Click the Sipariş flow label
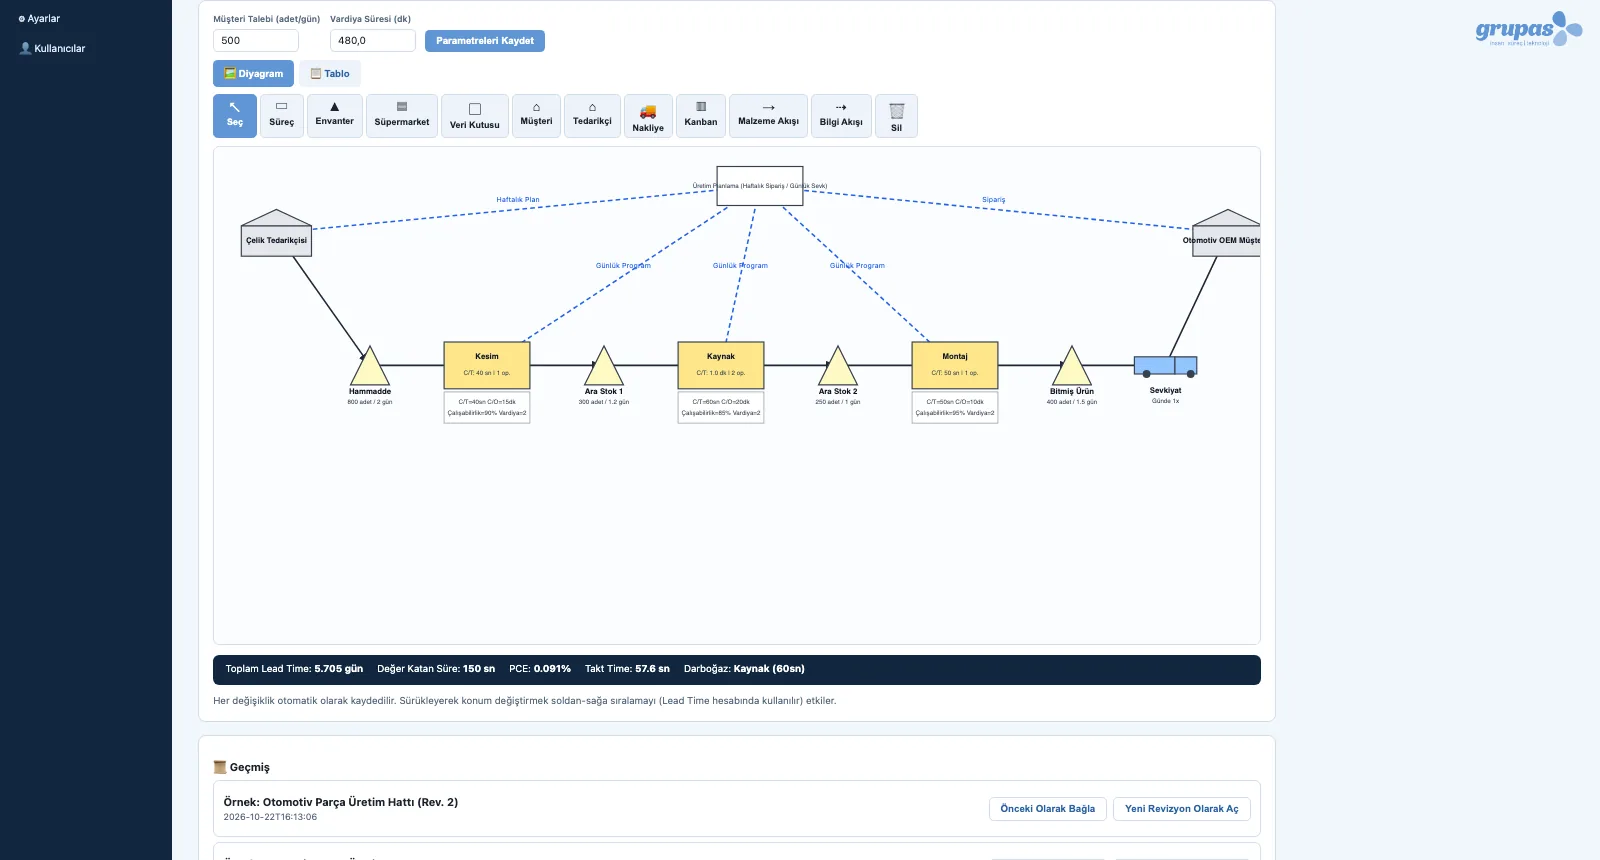1600x860 pixels. [994, 200]
